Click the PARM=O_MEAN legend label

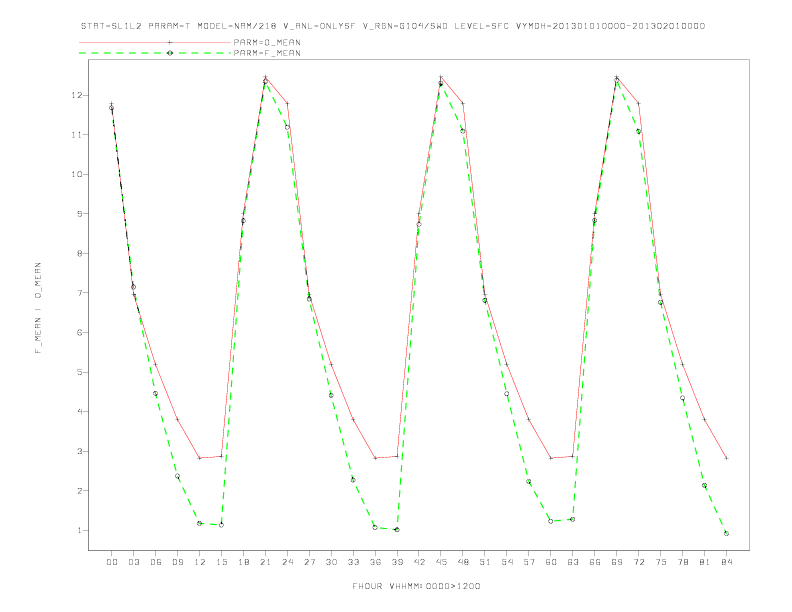tap(267, 42)
